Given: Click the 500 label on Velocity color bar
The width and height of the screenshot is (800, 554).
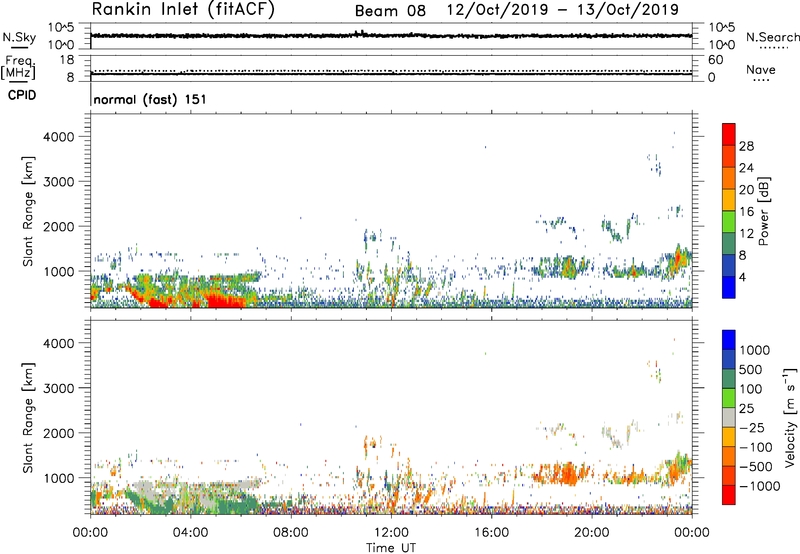Looking at the screenshot, I should tap(753, 370).
